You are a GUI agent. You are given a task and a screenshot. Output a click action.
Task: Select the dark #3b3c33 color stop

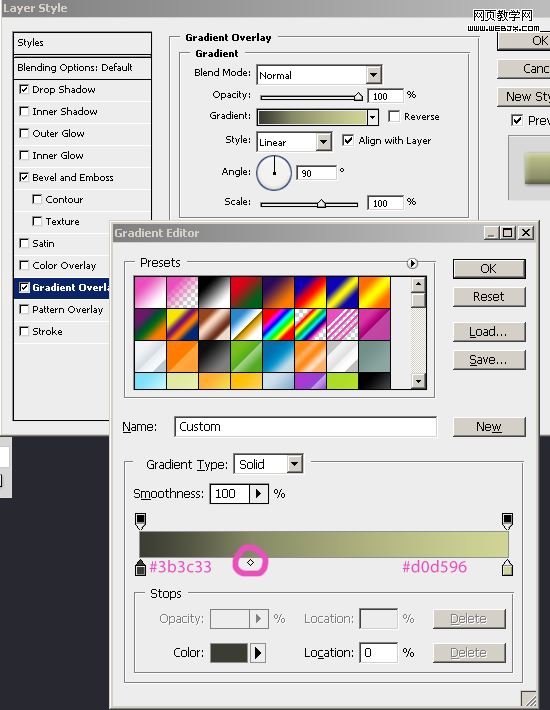[x=140, y=568]
